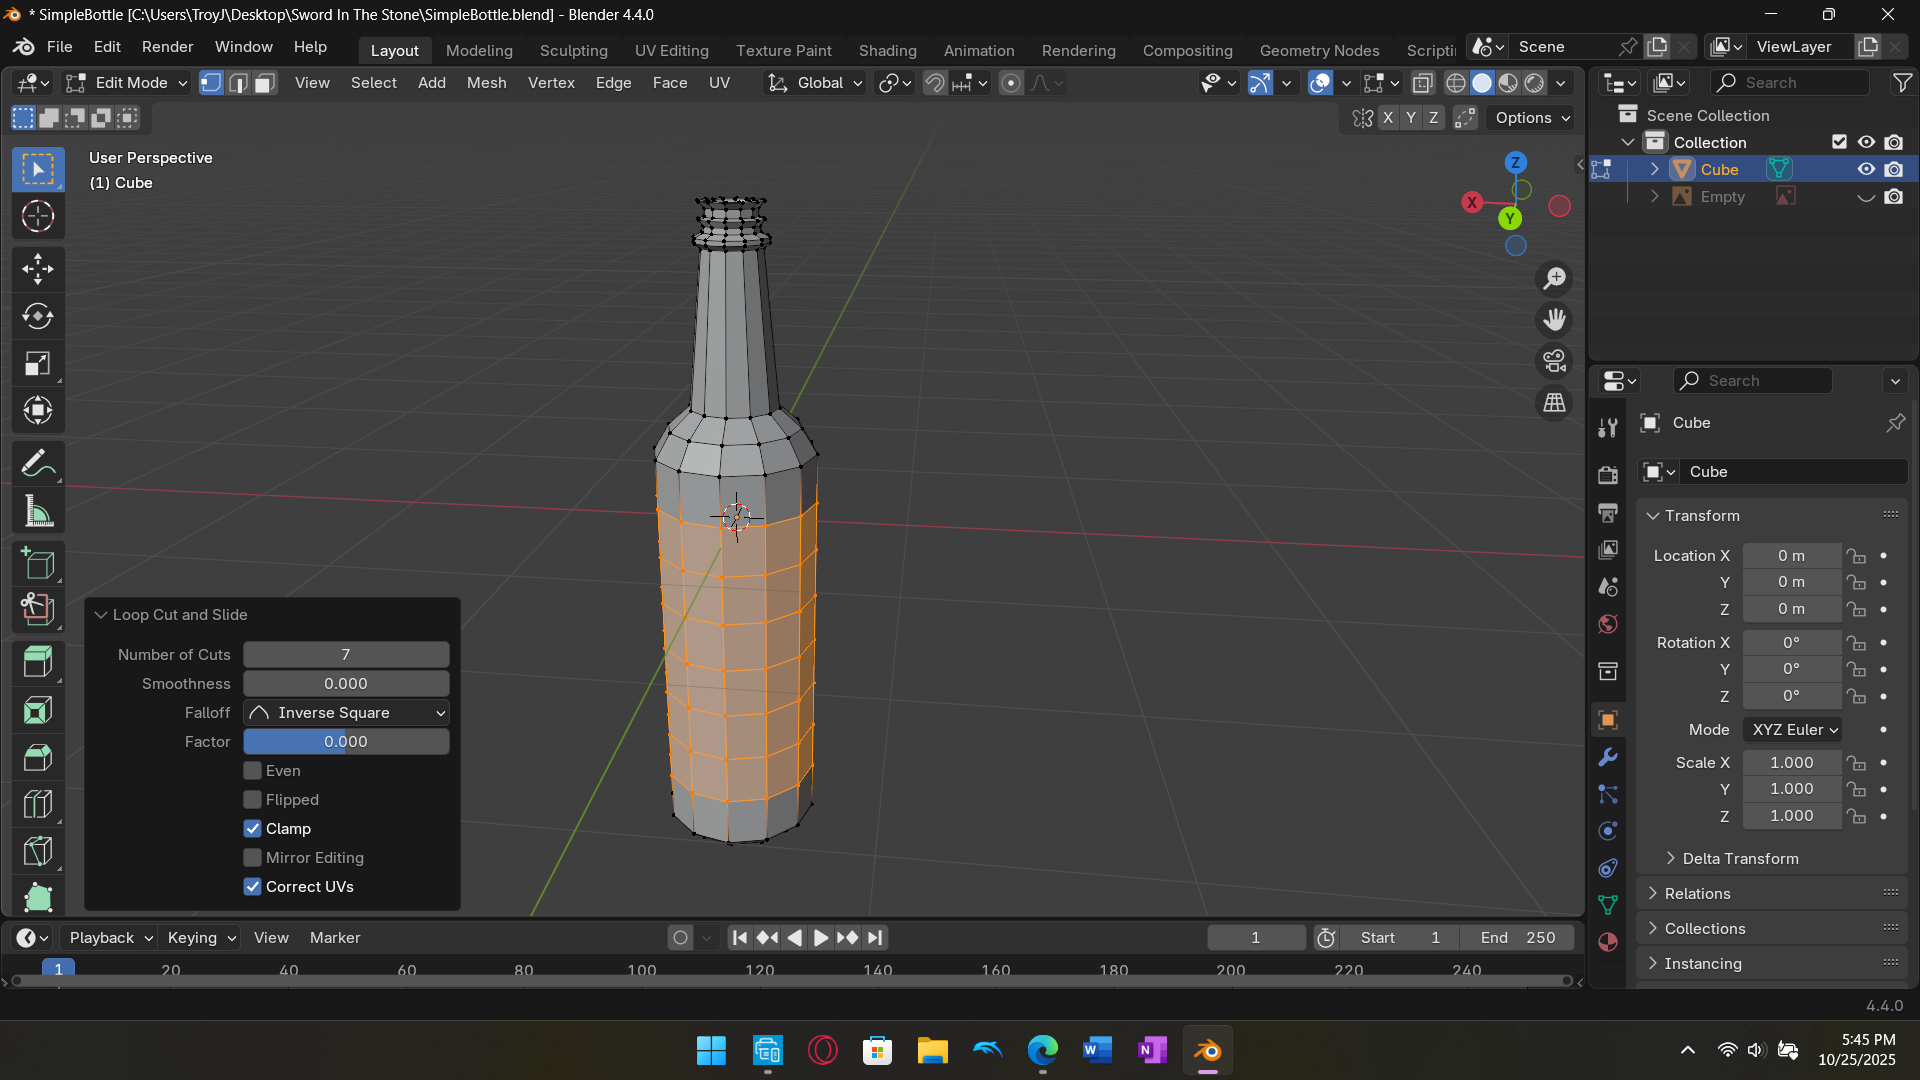Open the Vertex menu
This screenshot has height=1080, width=1920.
551,83
